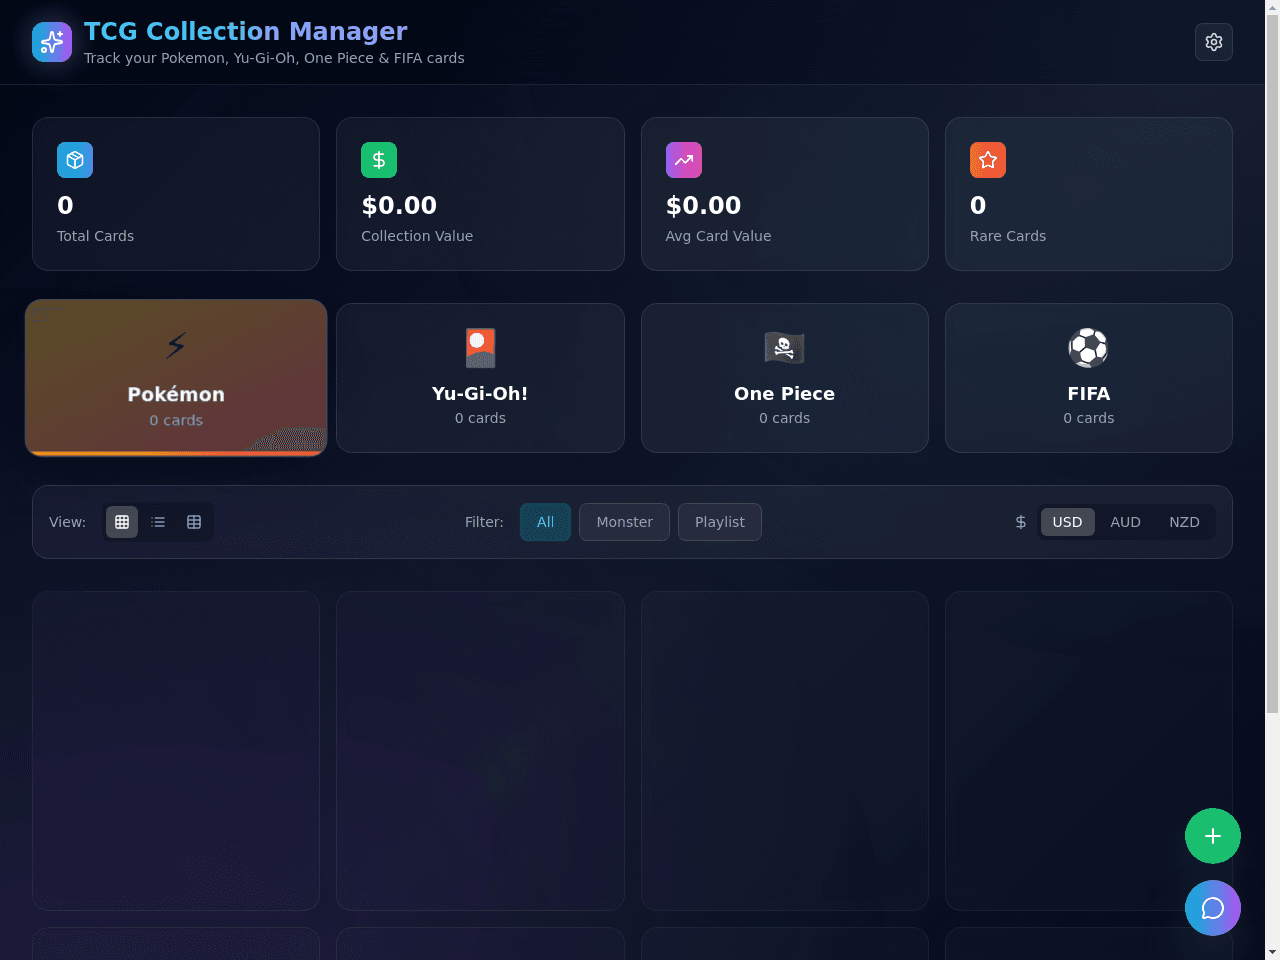
Task: Switch to grid view
Action: (x=122, y=522)
